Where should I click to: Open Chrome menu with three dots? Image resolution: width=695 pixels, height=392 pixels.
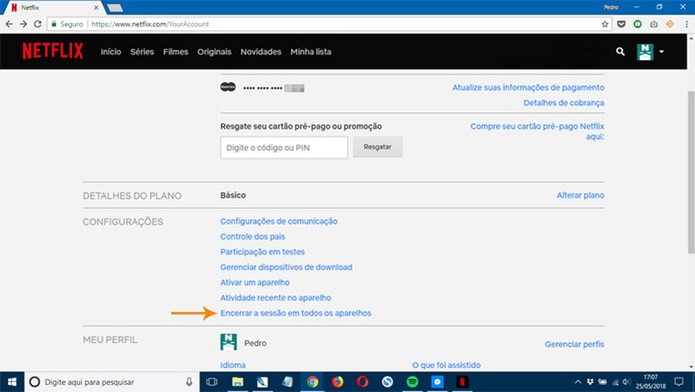pos(687,24)
